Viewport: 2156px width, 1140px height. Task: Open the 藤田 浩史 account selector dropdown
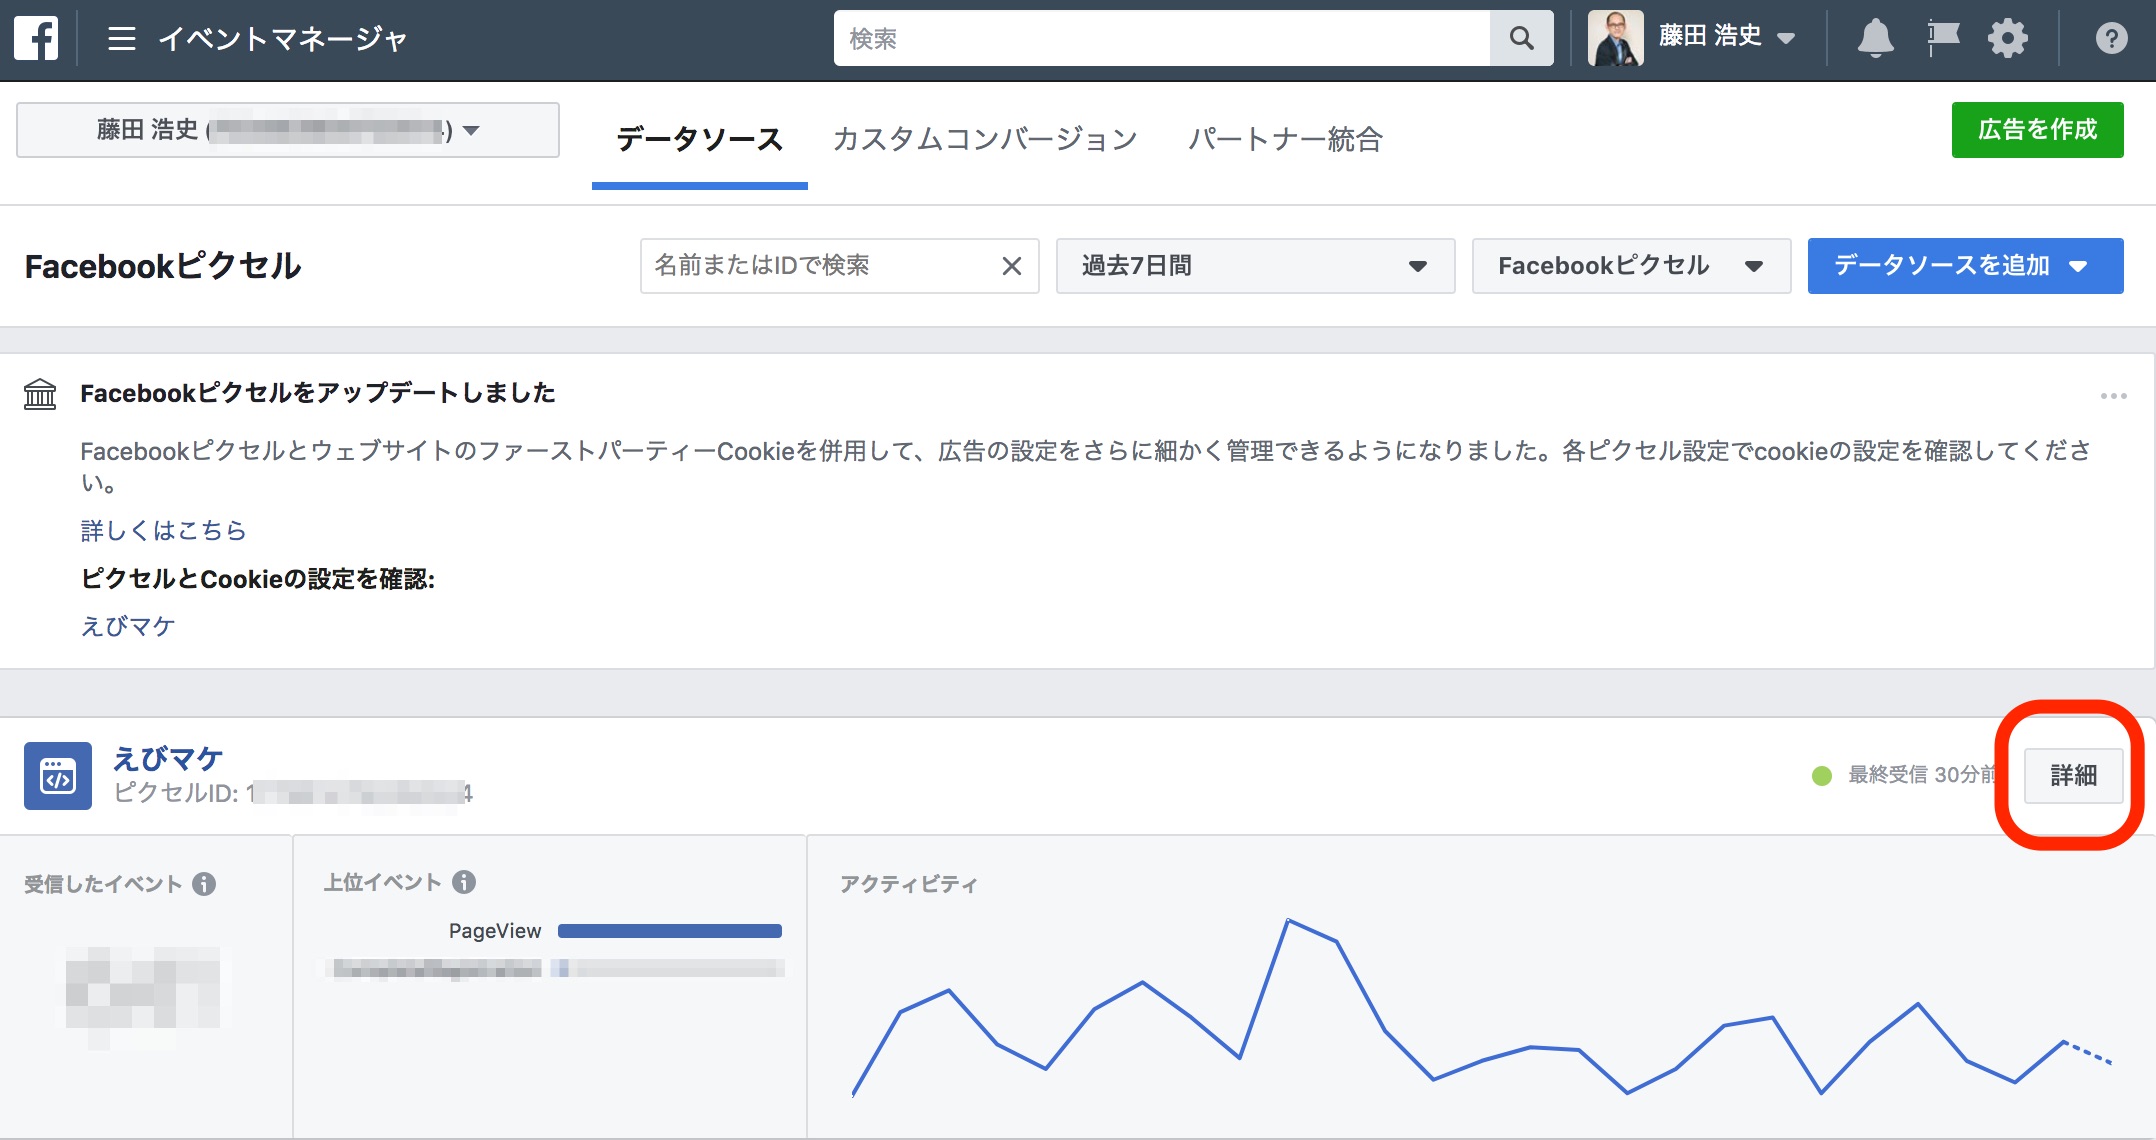(288, 130)
